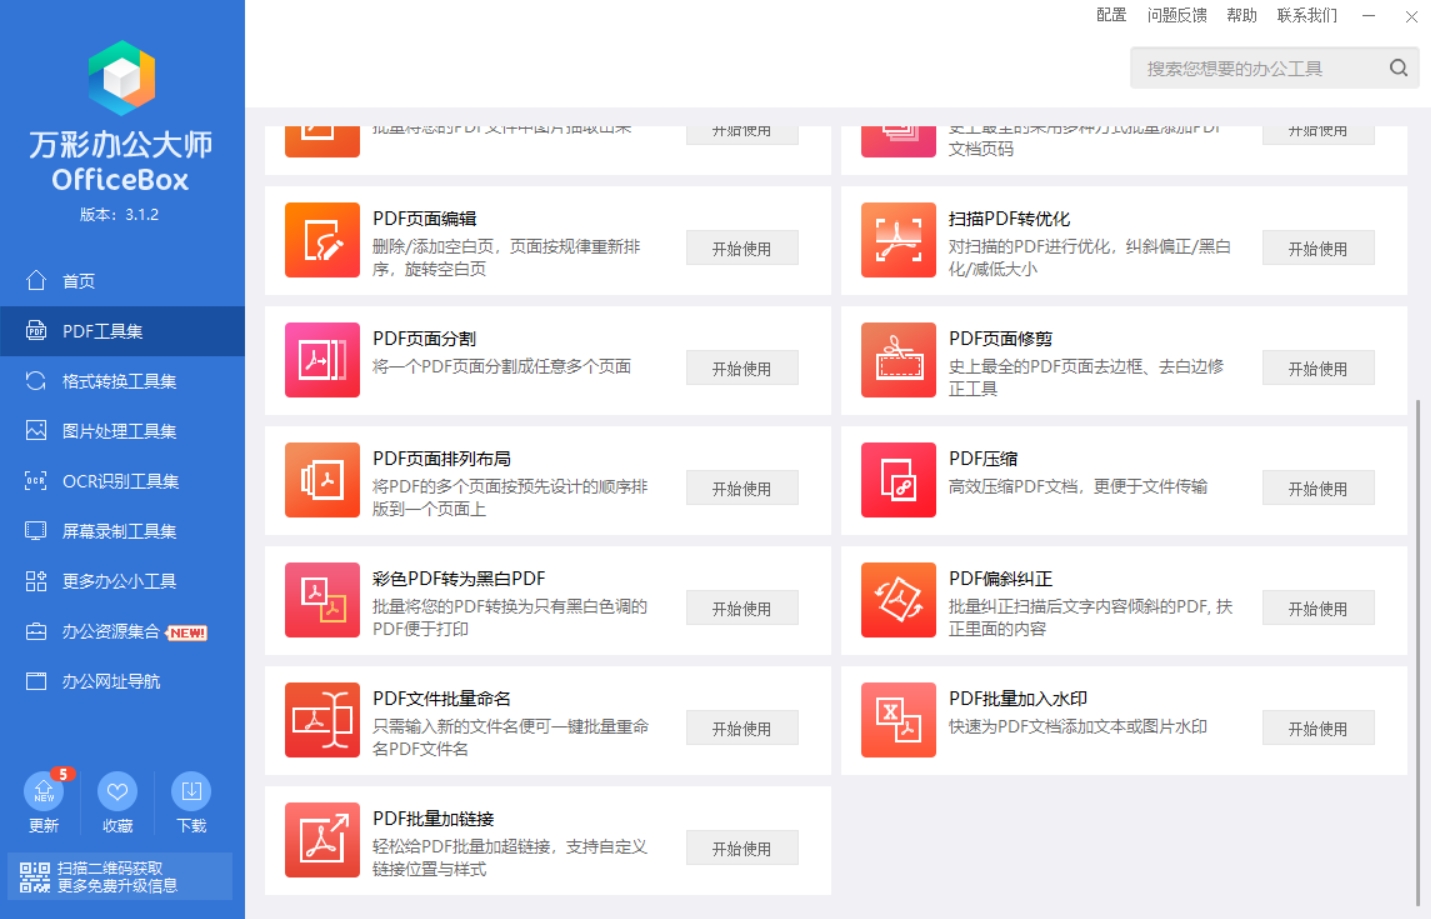This screenshot has width=1431, height=919.
Task: Click 开始使用 for PDF页面排列布局
Action: tap(742, 488)
